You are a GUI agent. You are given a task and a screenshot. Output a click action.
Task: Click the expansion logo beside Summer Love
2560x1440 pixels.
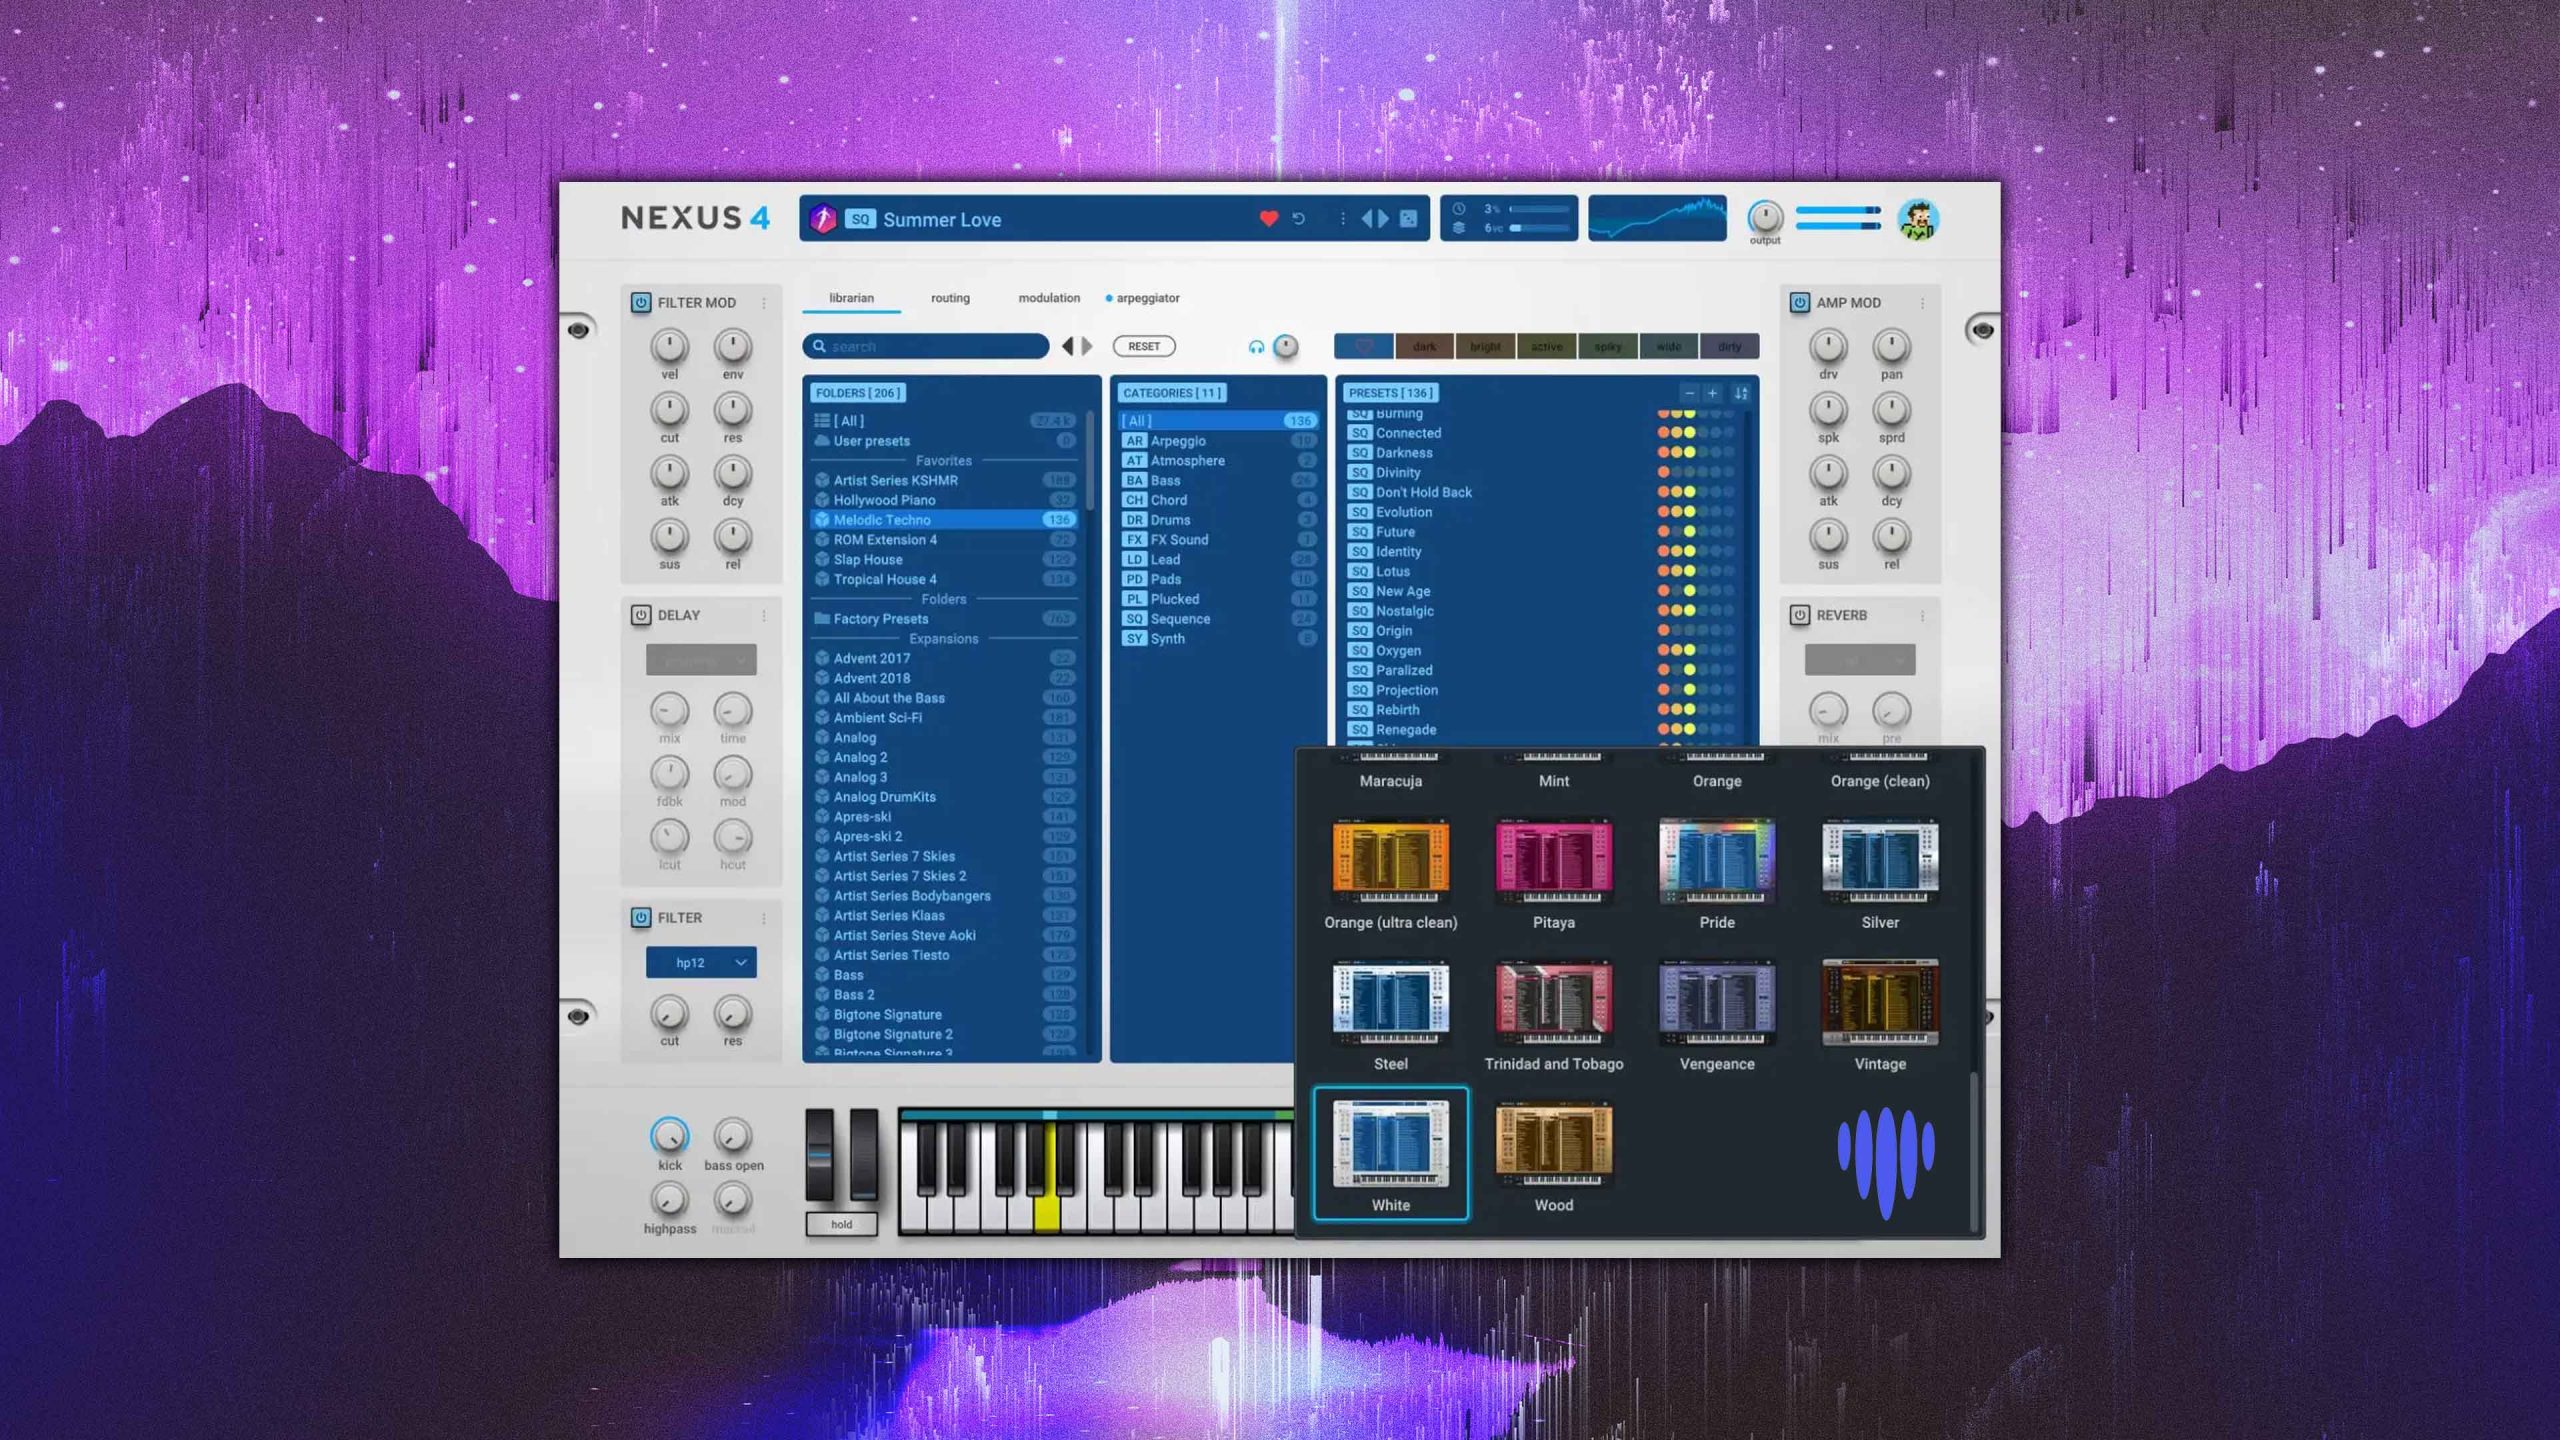coord(822,218)
